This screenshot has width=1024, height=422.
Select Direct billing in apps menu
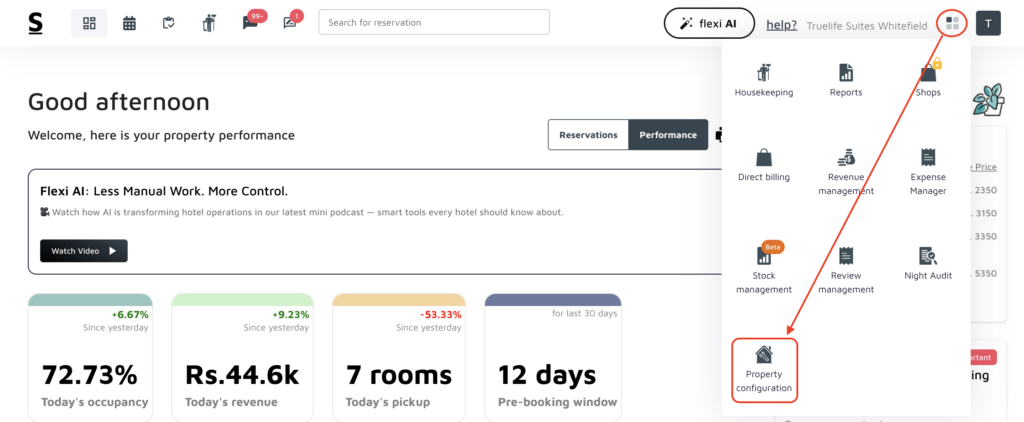(x=764, y=165)
